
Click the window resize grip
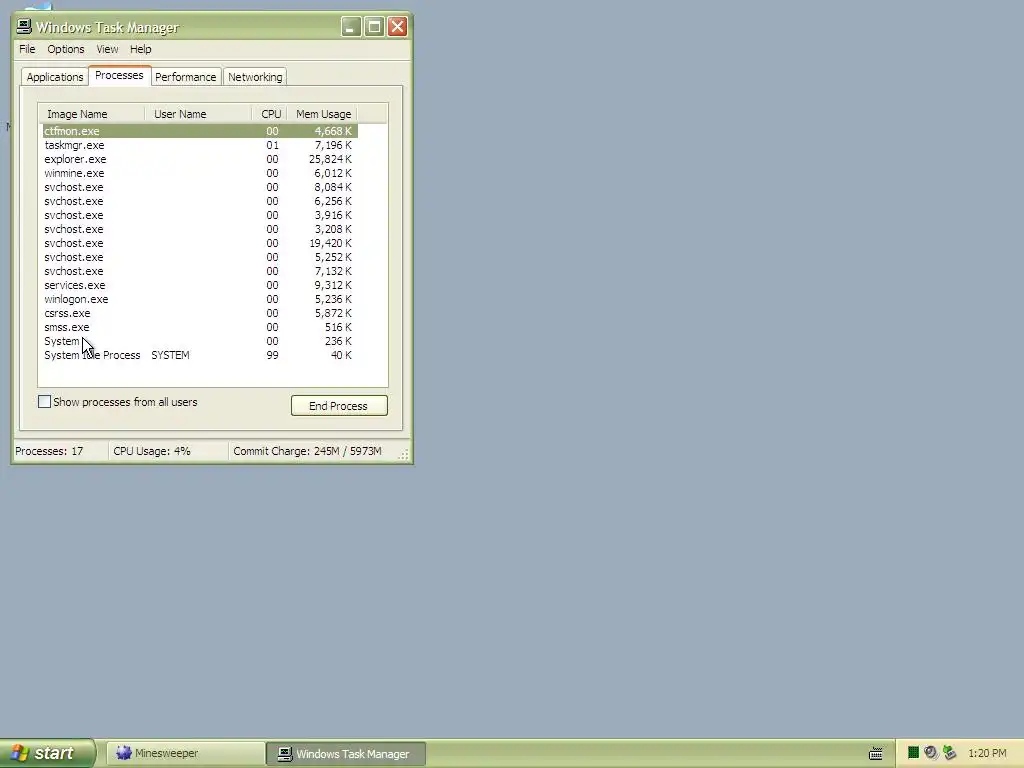(x=404, y=455)
